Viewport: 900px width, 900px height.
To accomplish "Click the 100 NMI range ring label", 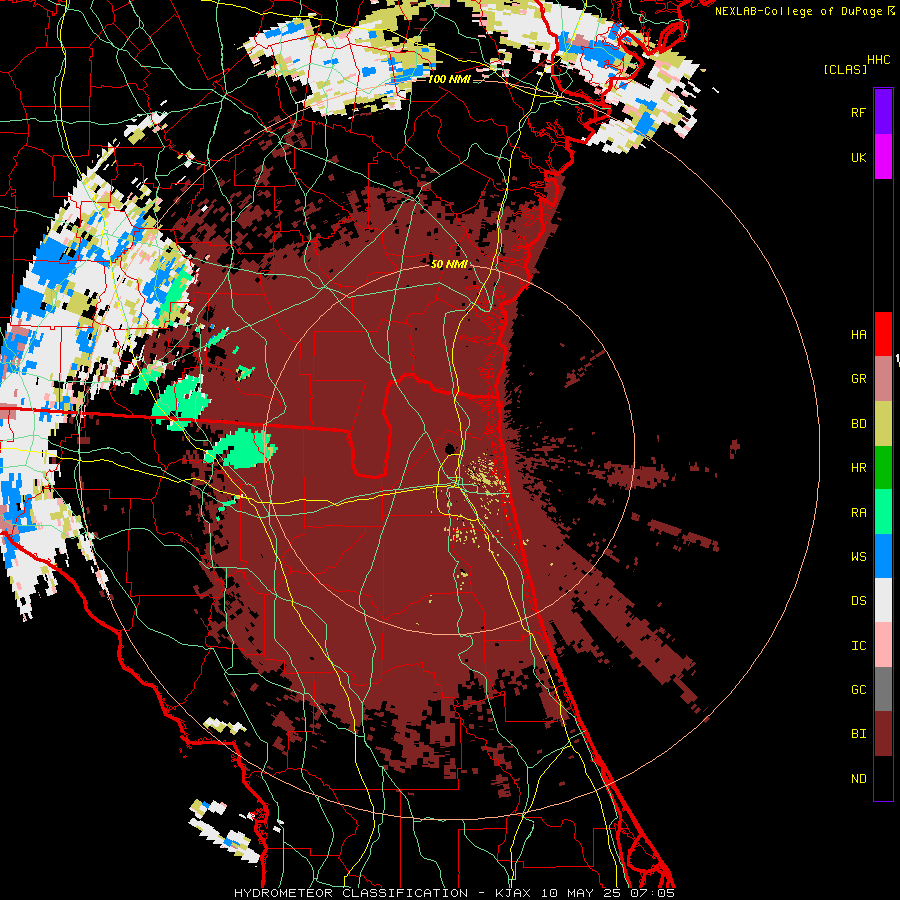I will coord(448,79).
